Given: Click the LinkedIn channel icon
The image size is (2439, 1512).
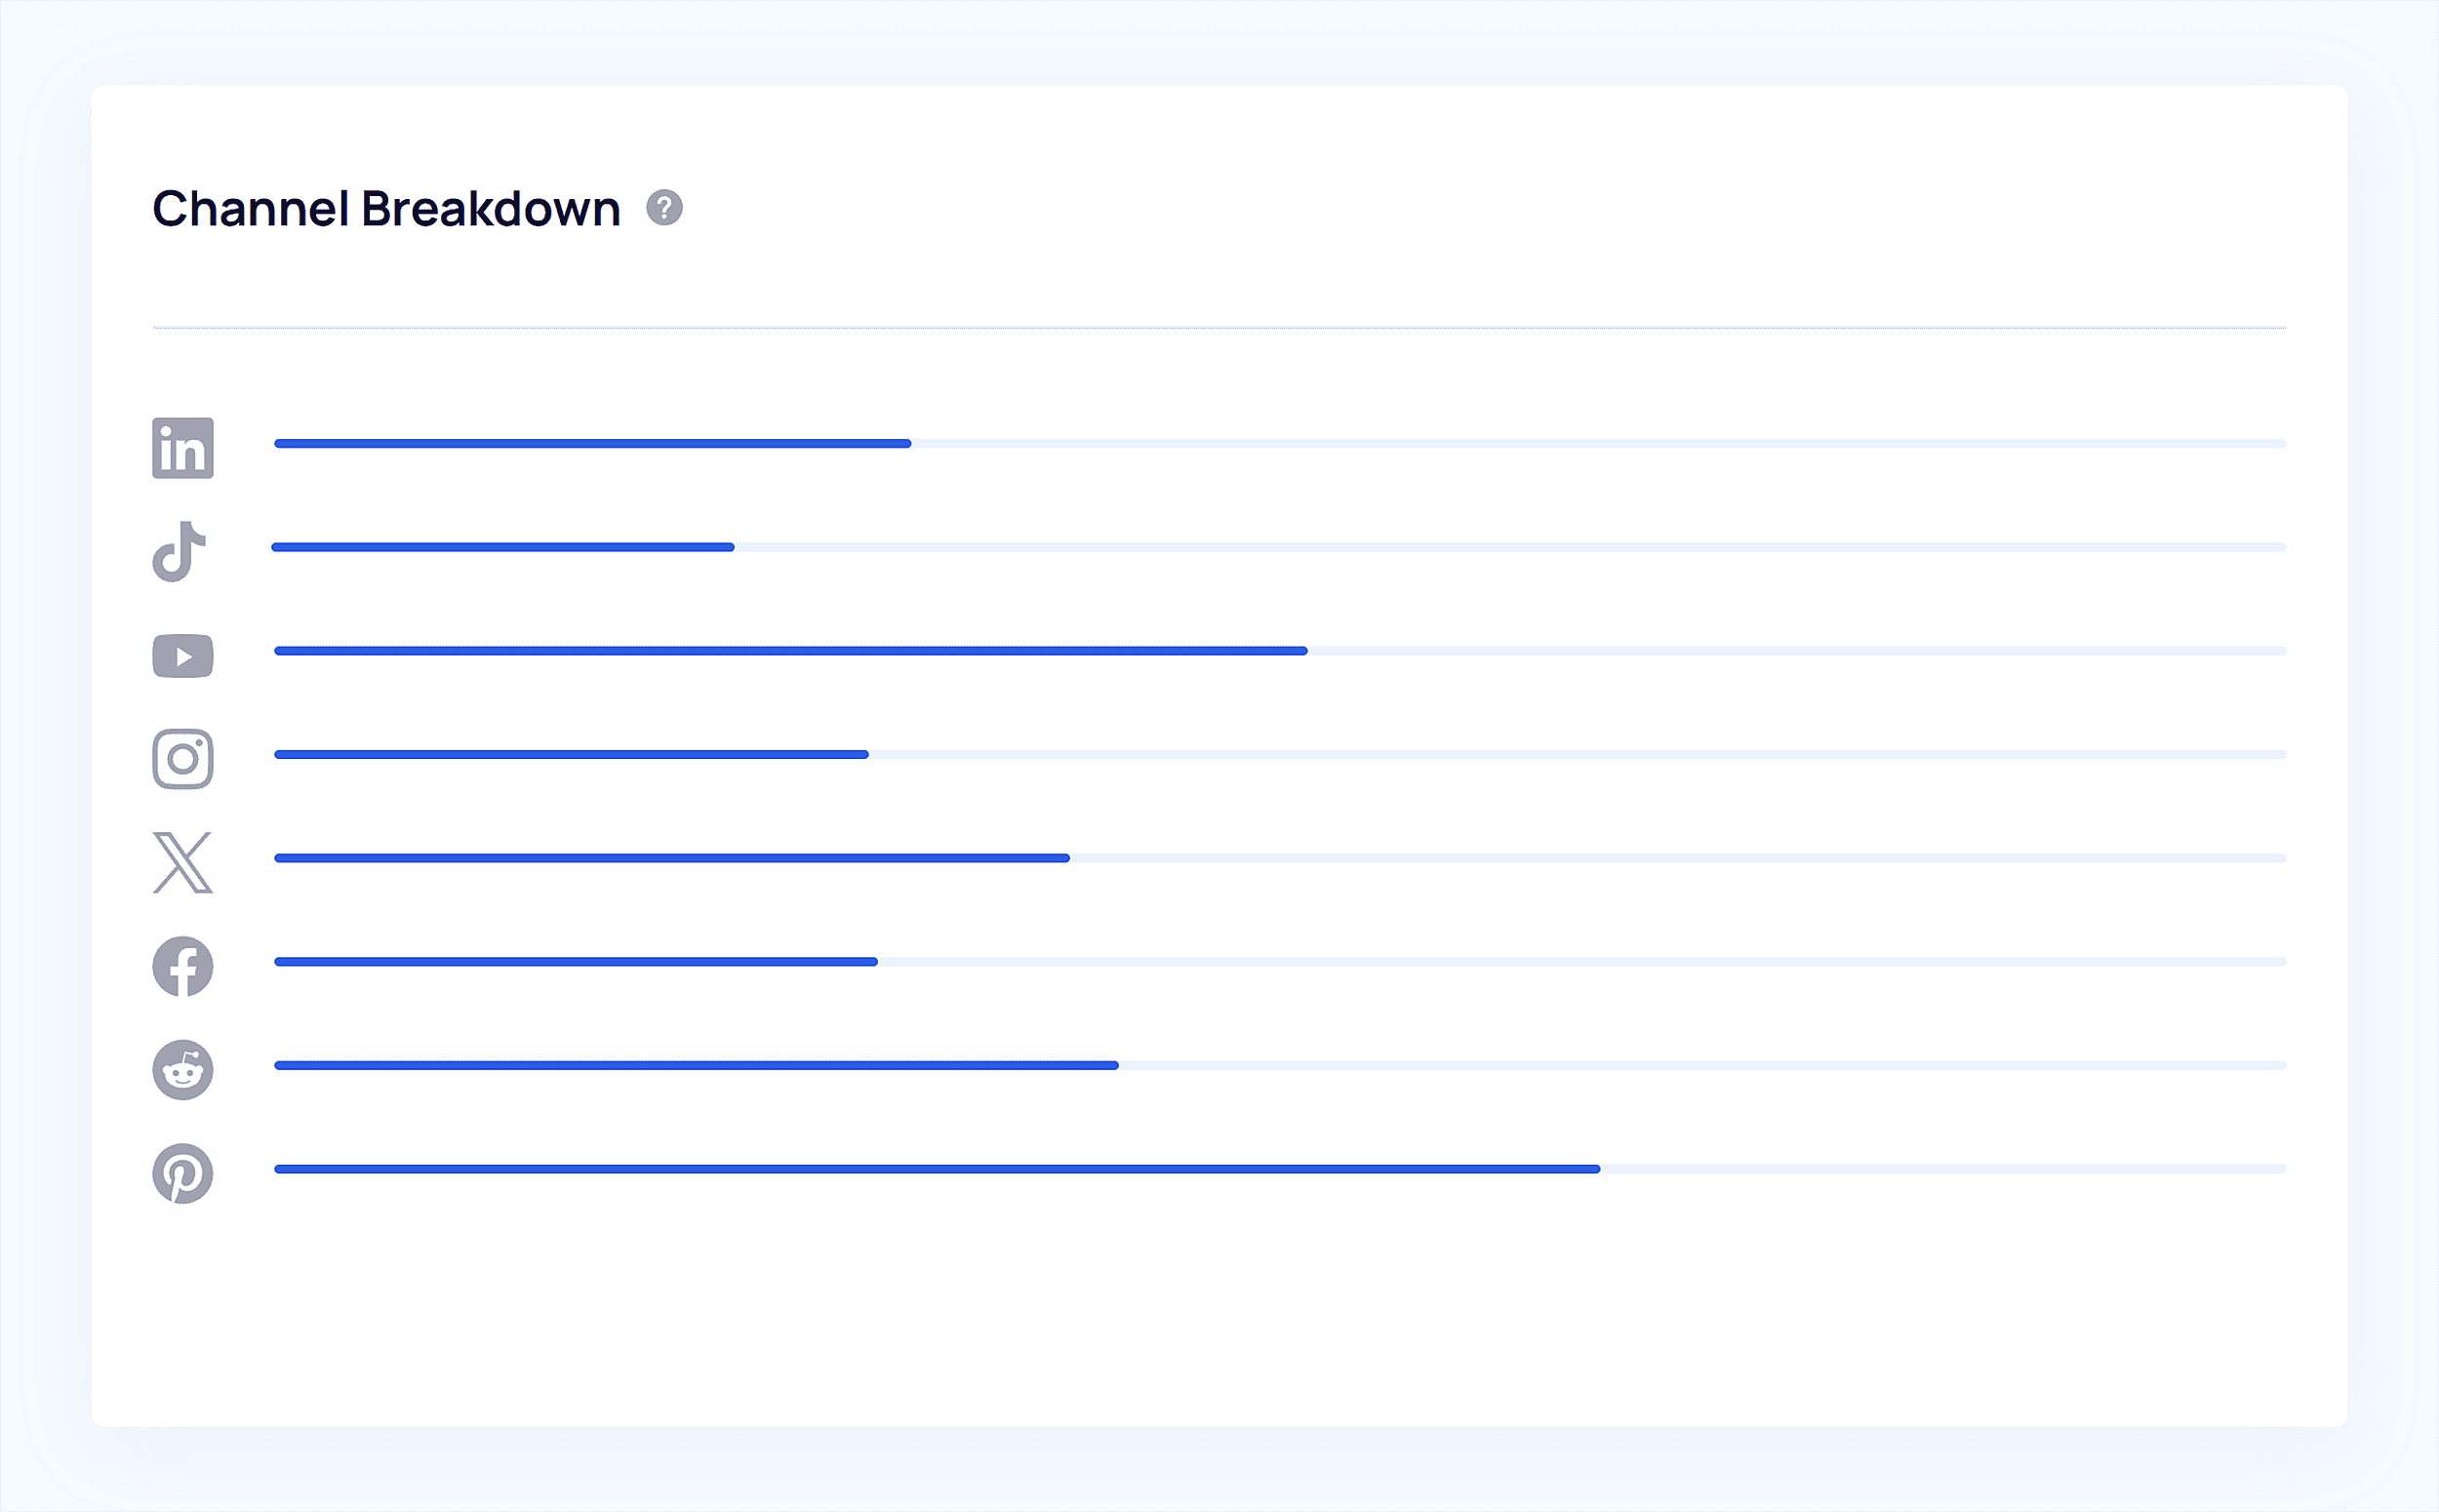Looking at the screenshot, I should [183, 448].
